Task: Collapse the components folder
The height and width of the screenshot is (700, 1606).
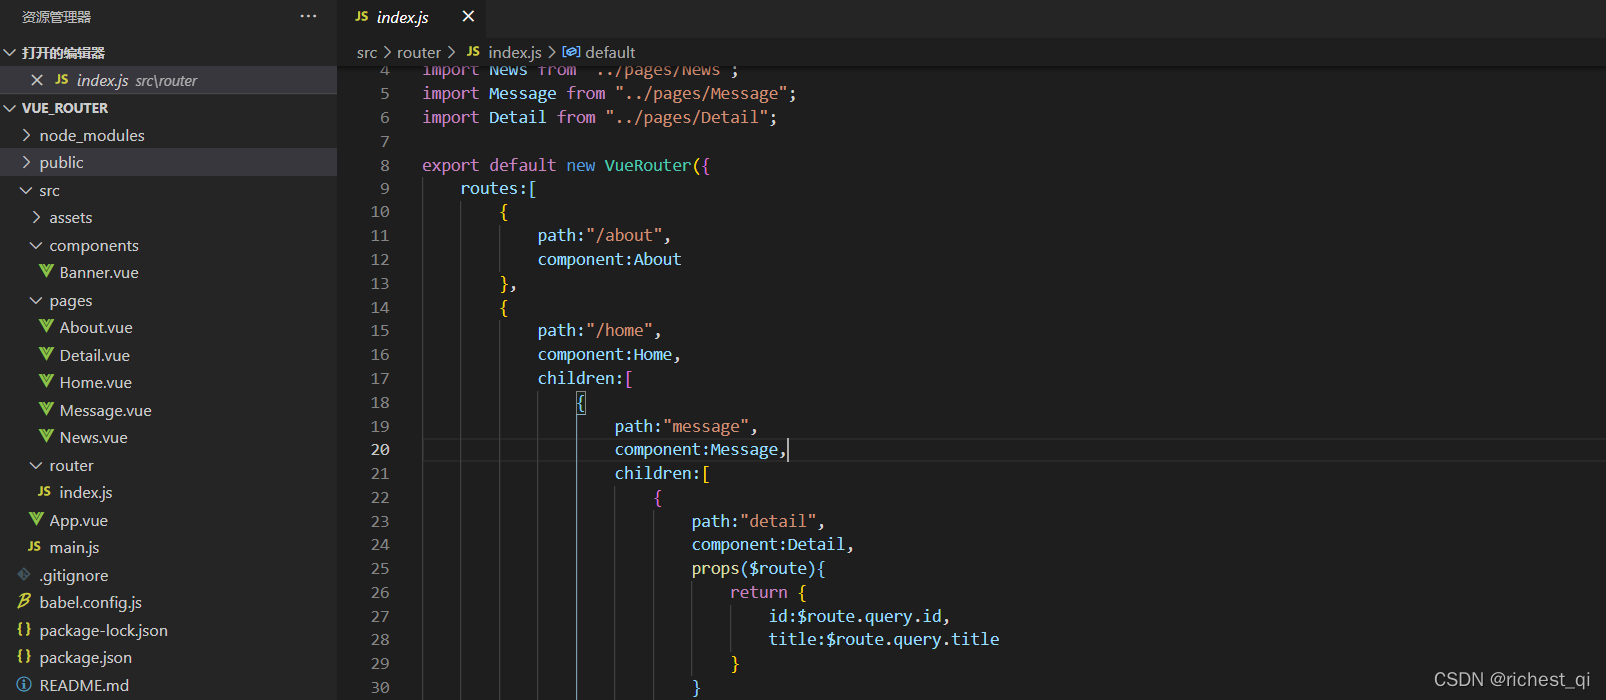Action: 37,245
